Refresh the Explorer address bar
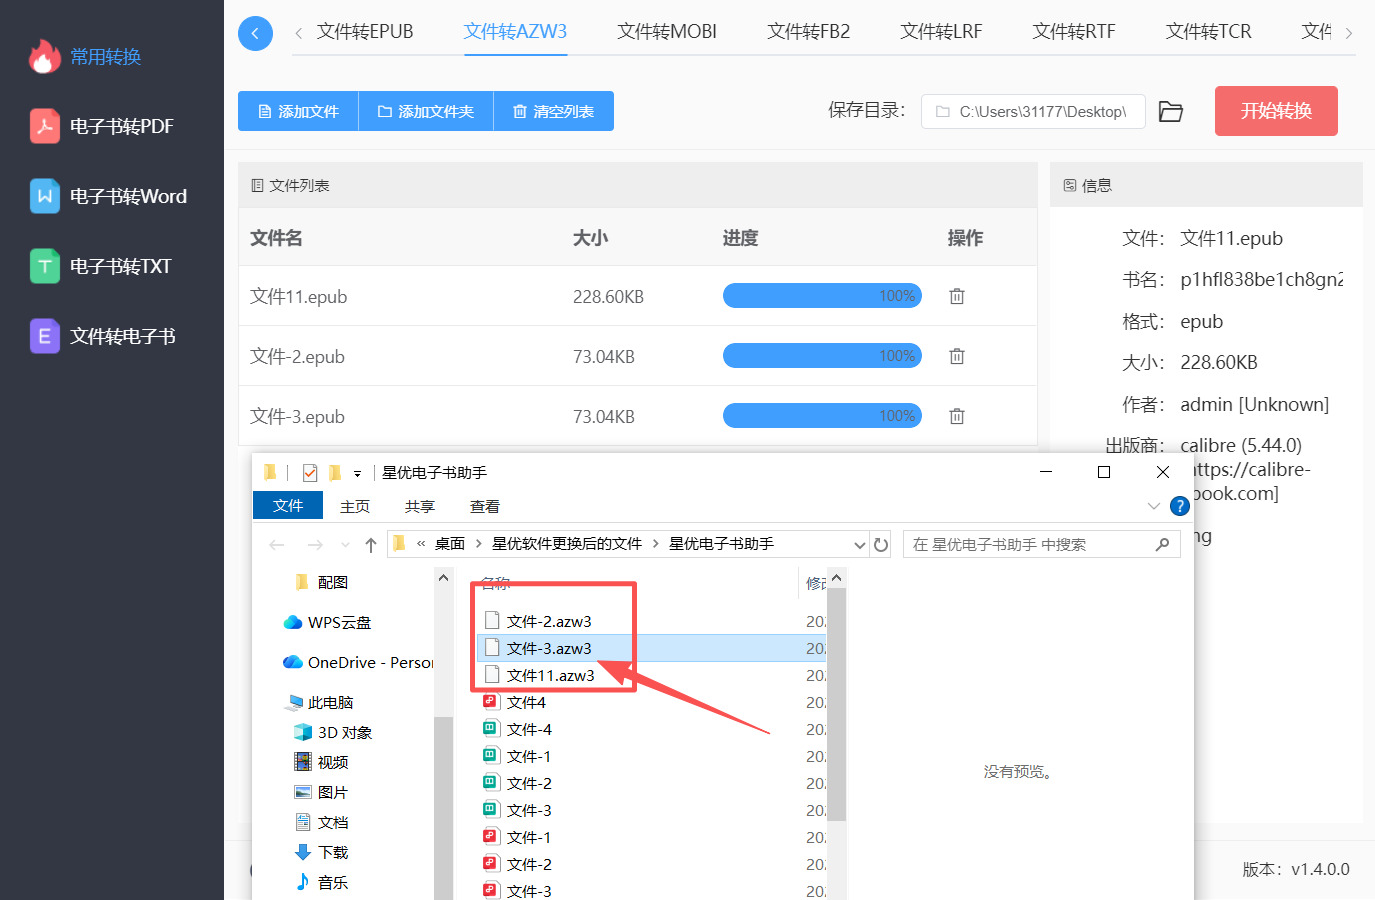 click(x=881, y=544)
